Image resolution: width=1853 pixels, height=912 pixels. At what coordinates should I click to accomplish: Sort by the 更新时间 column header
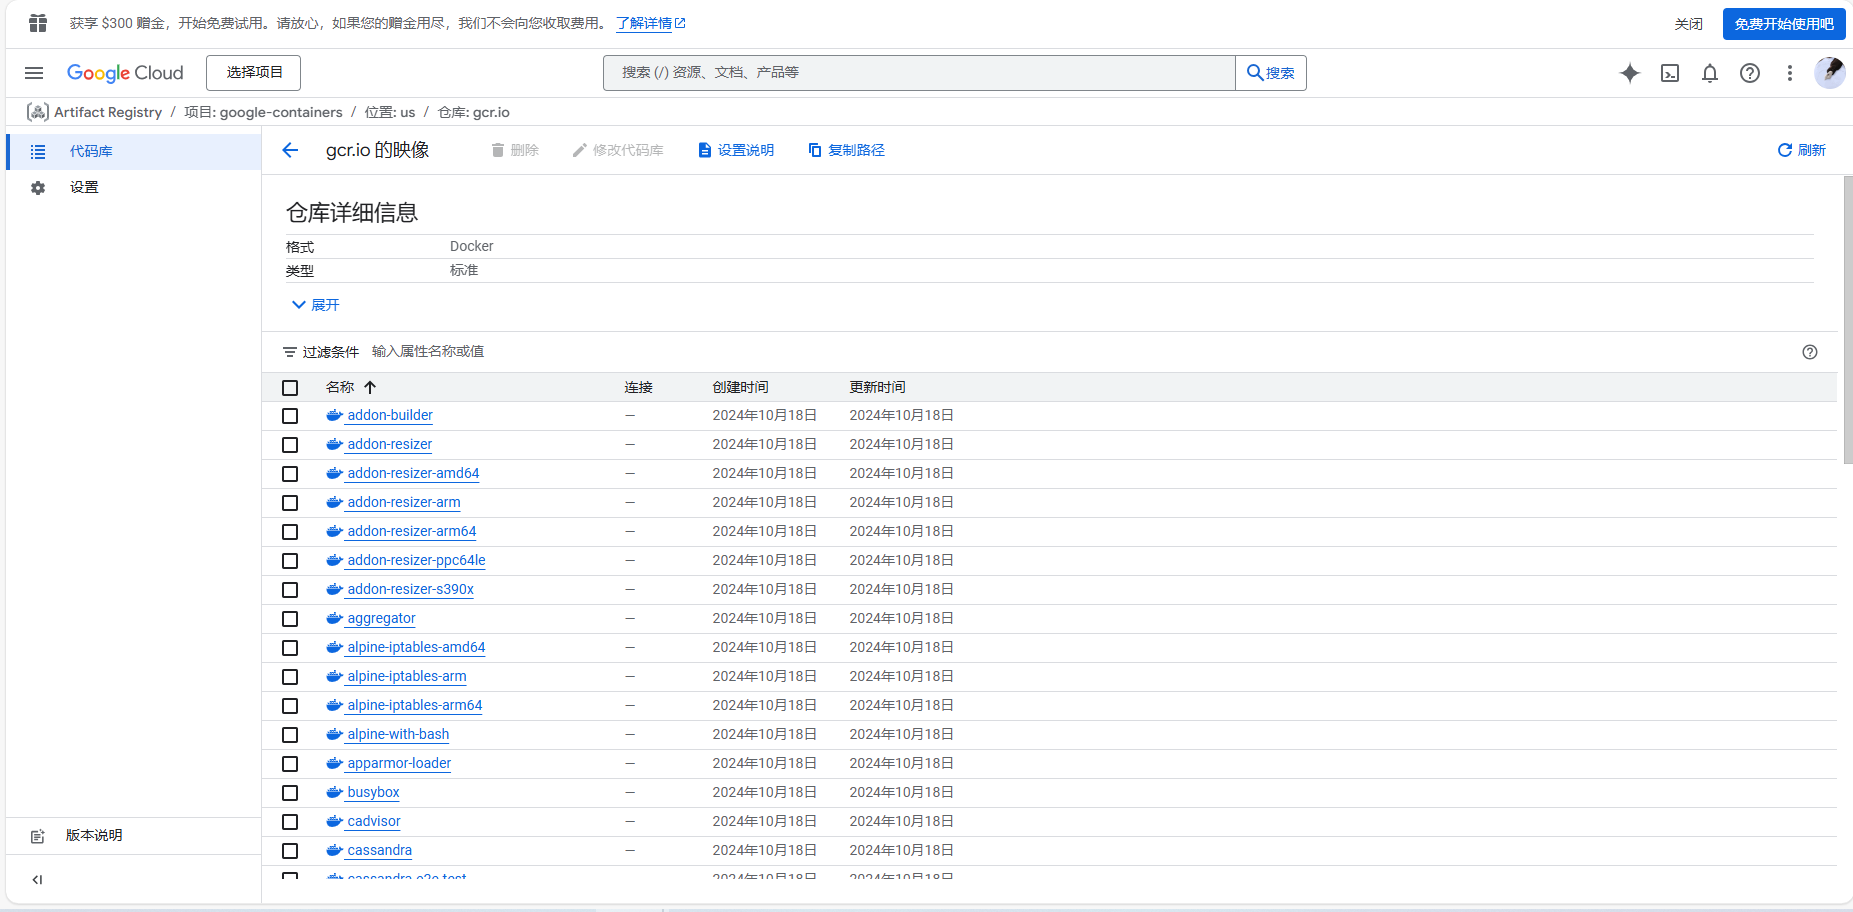point(877,387)
